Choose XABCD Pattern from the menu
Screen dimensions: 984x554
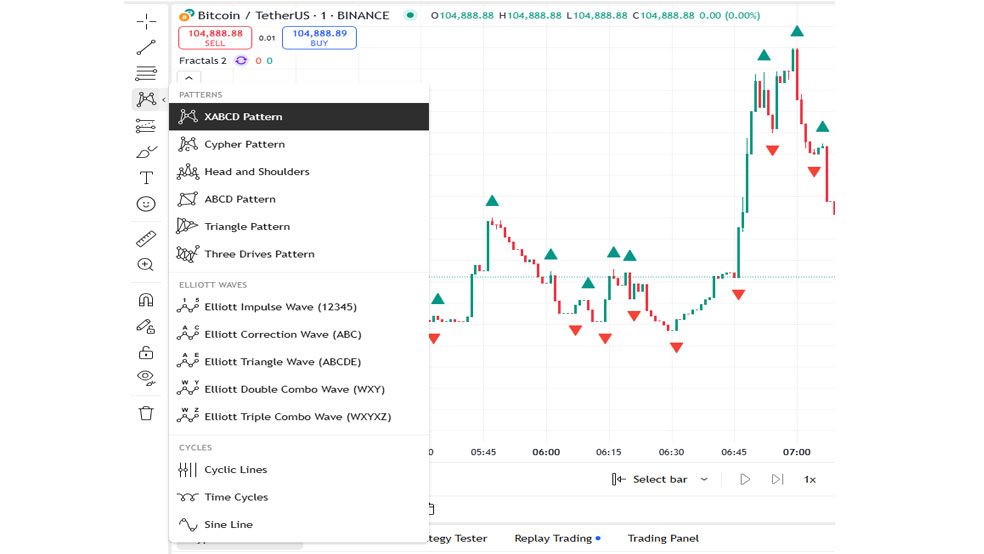tap(299, 117)
